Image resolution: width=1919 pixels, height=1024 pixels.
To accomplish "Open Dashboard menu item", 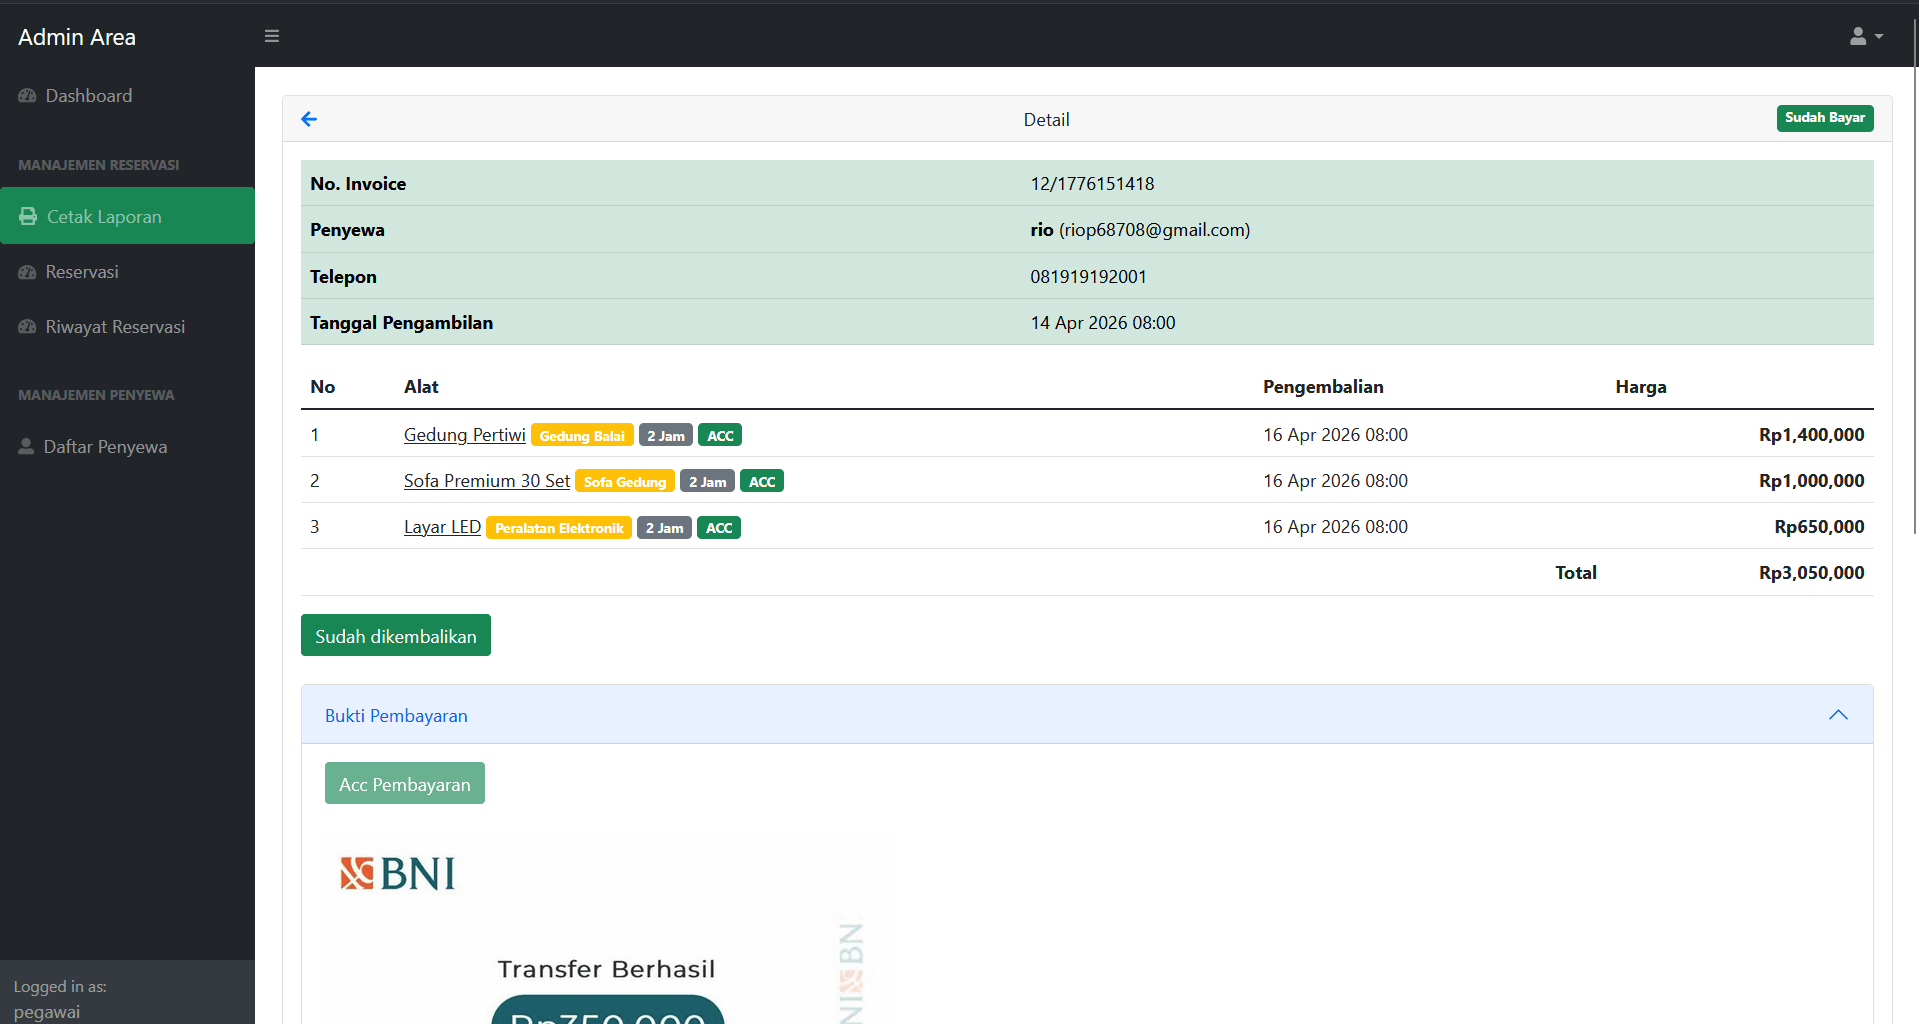I will point(127,96).
